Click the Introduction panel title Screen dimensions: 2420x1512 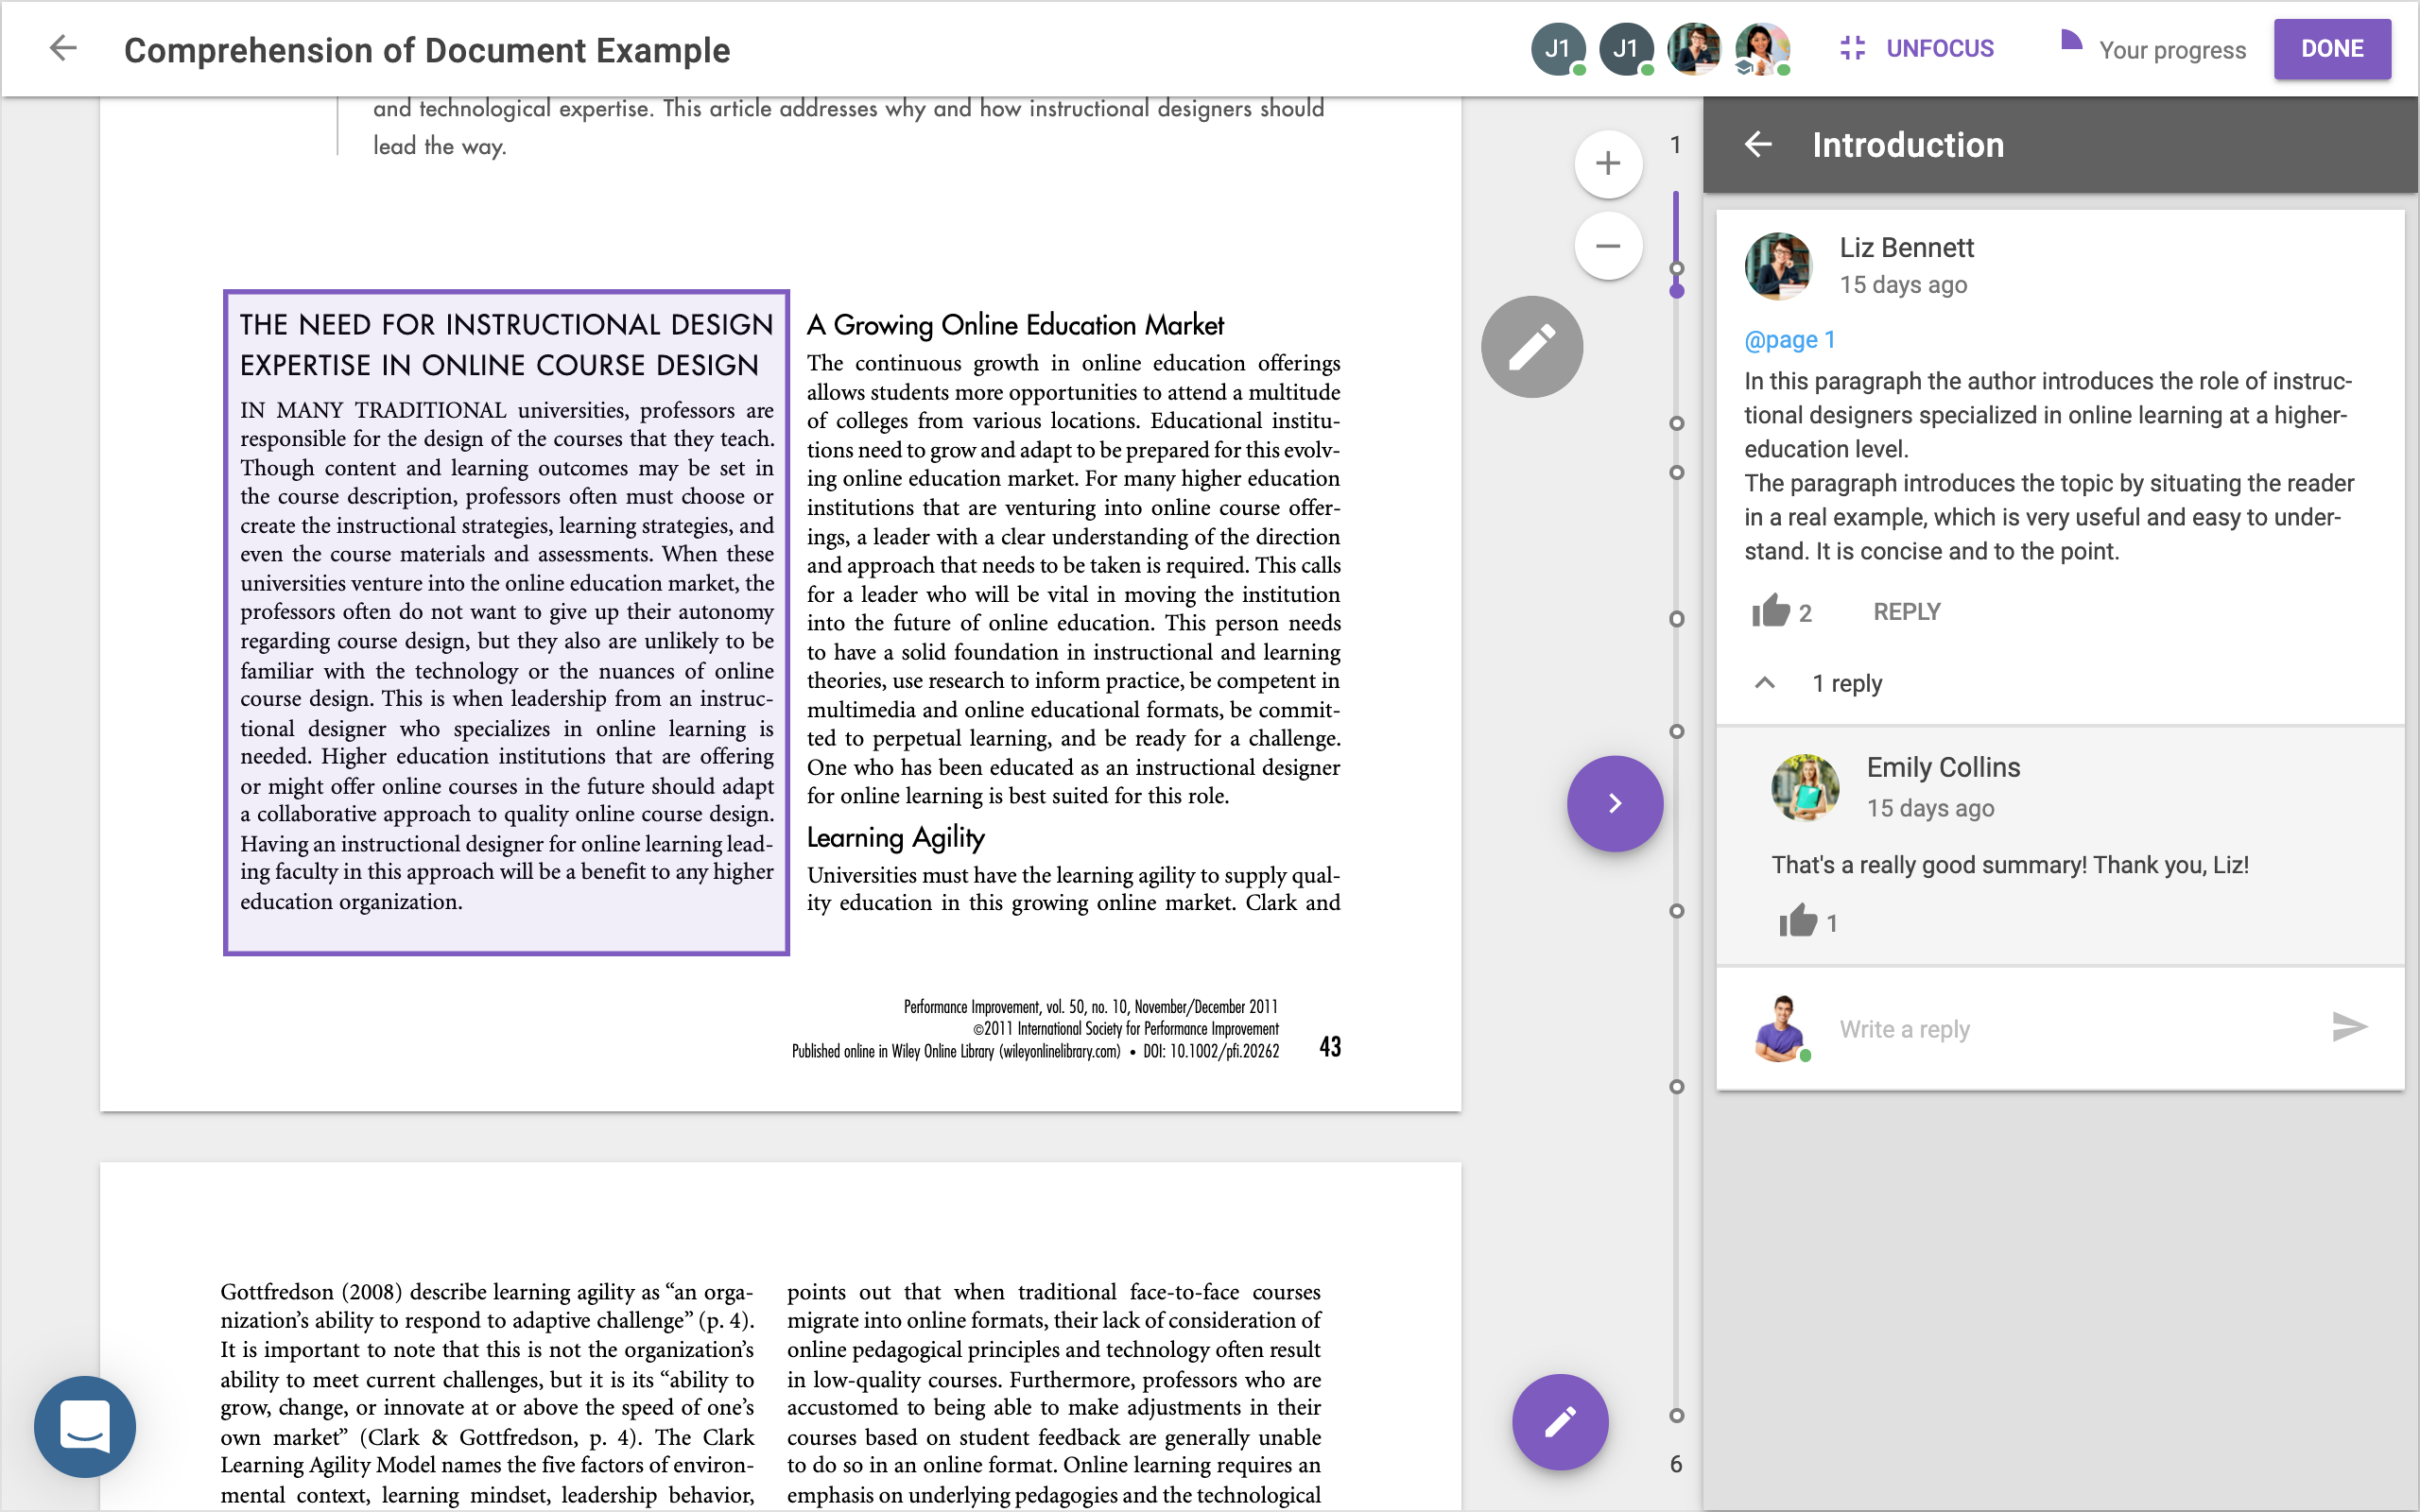tap(1908, 145)
